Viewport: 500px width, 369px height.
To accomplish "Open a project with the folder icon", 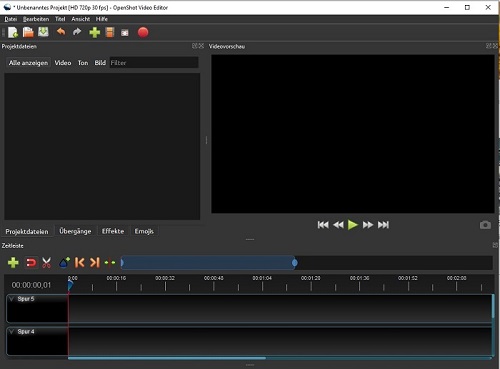I will click(x=28, y=32).
